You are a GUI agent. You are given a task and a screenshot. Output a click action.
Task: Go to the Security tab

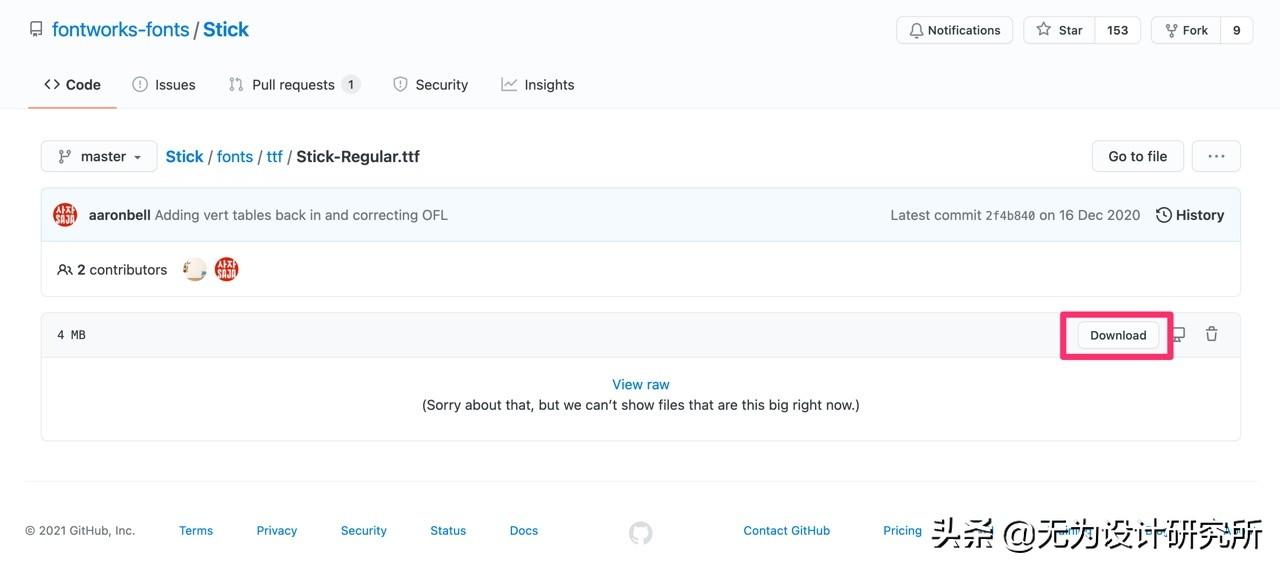430,85
